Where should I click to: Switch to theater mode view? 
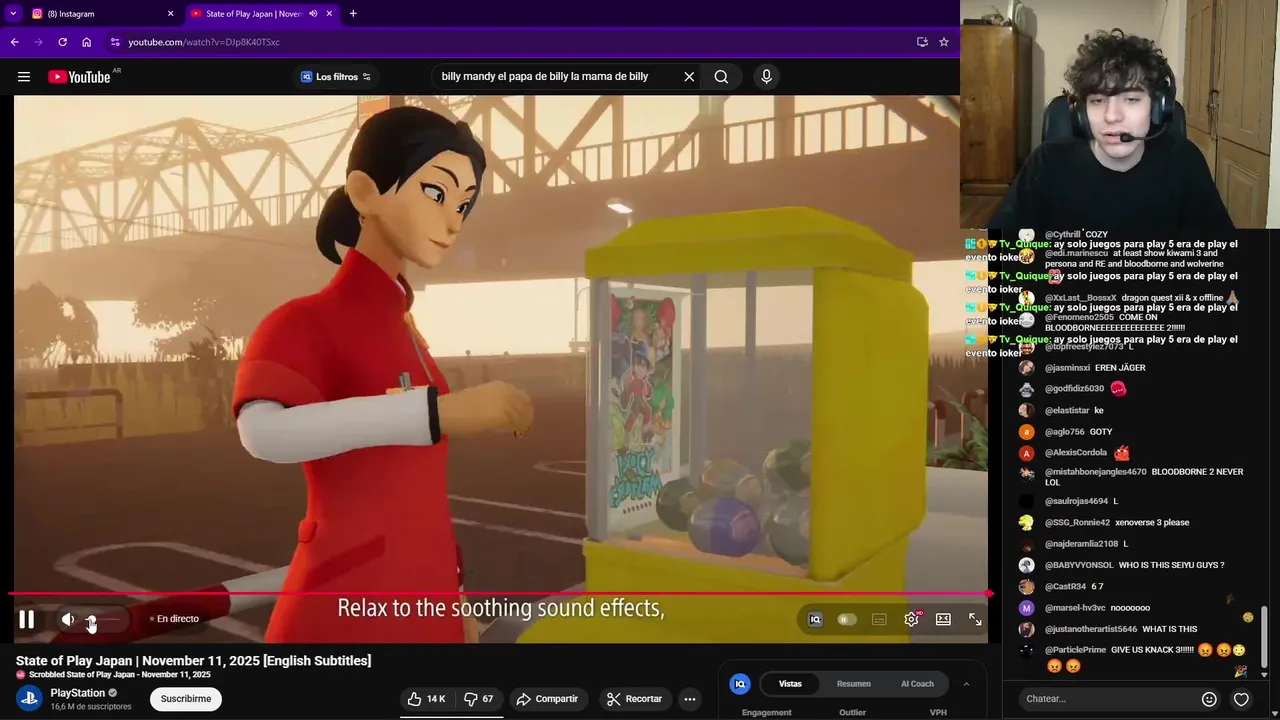point(943,620)
